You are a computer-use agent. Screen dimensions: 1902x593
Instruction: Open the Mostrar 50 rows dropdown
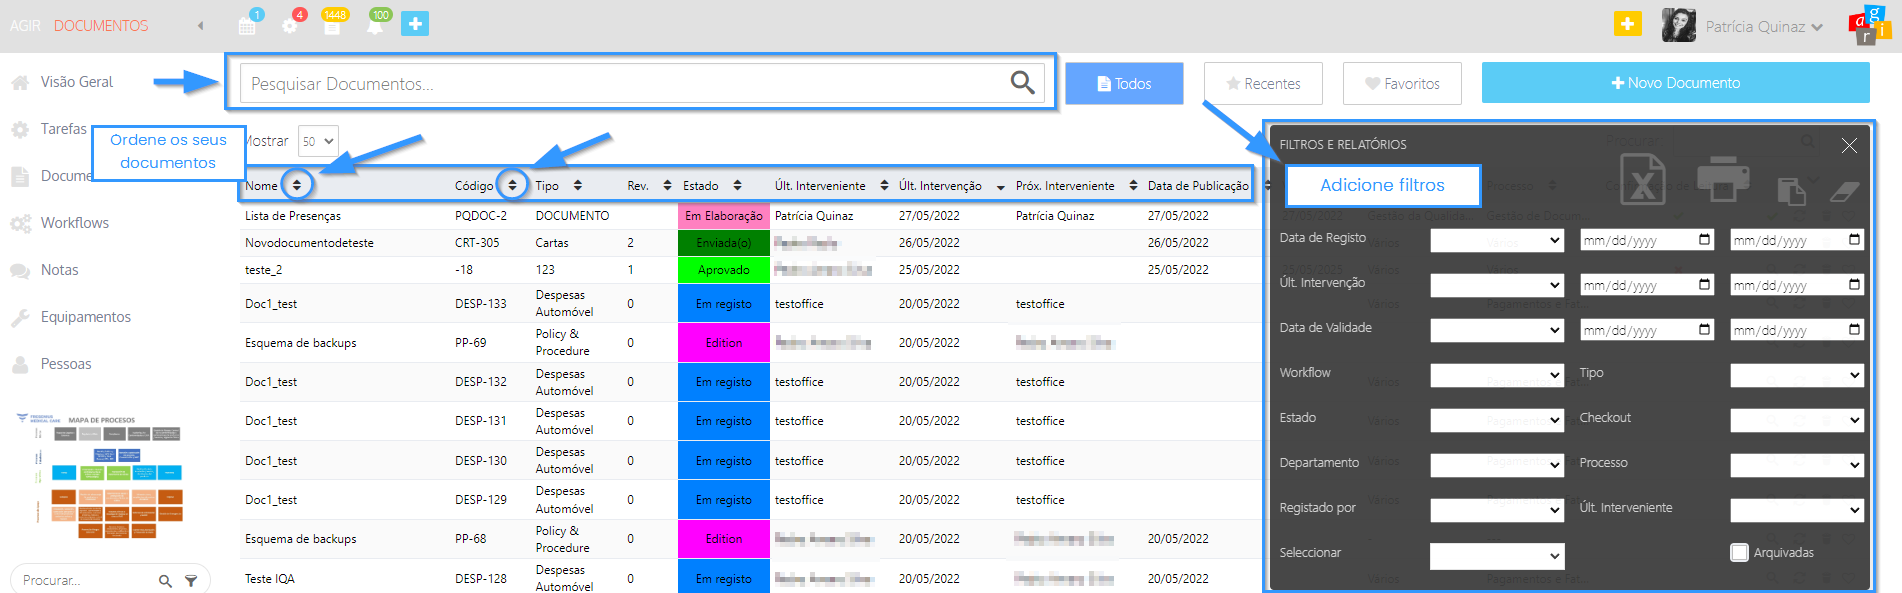[319, 141]
